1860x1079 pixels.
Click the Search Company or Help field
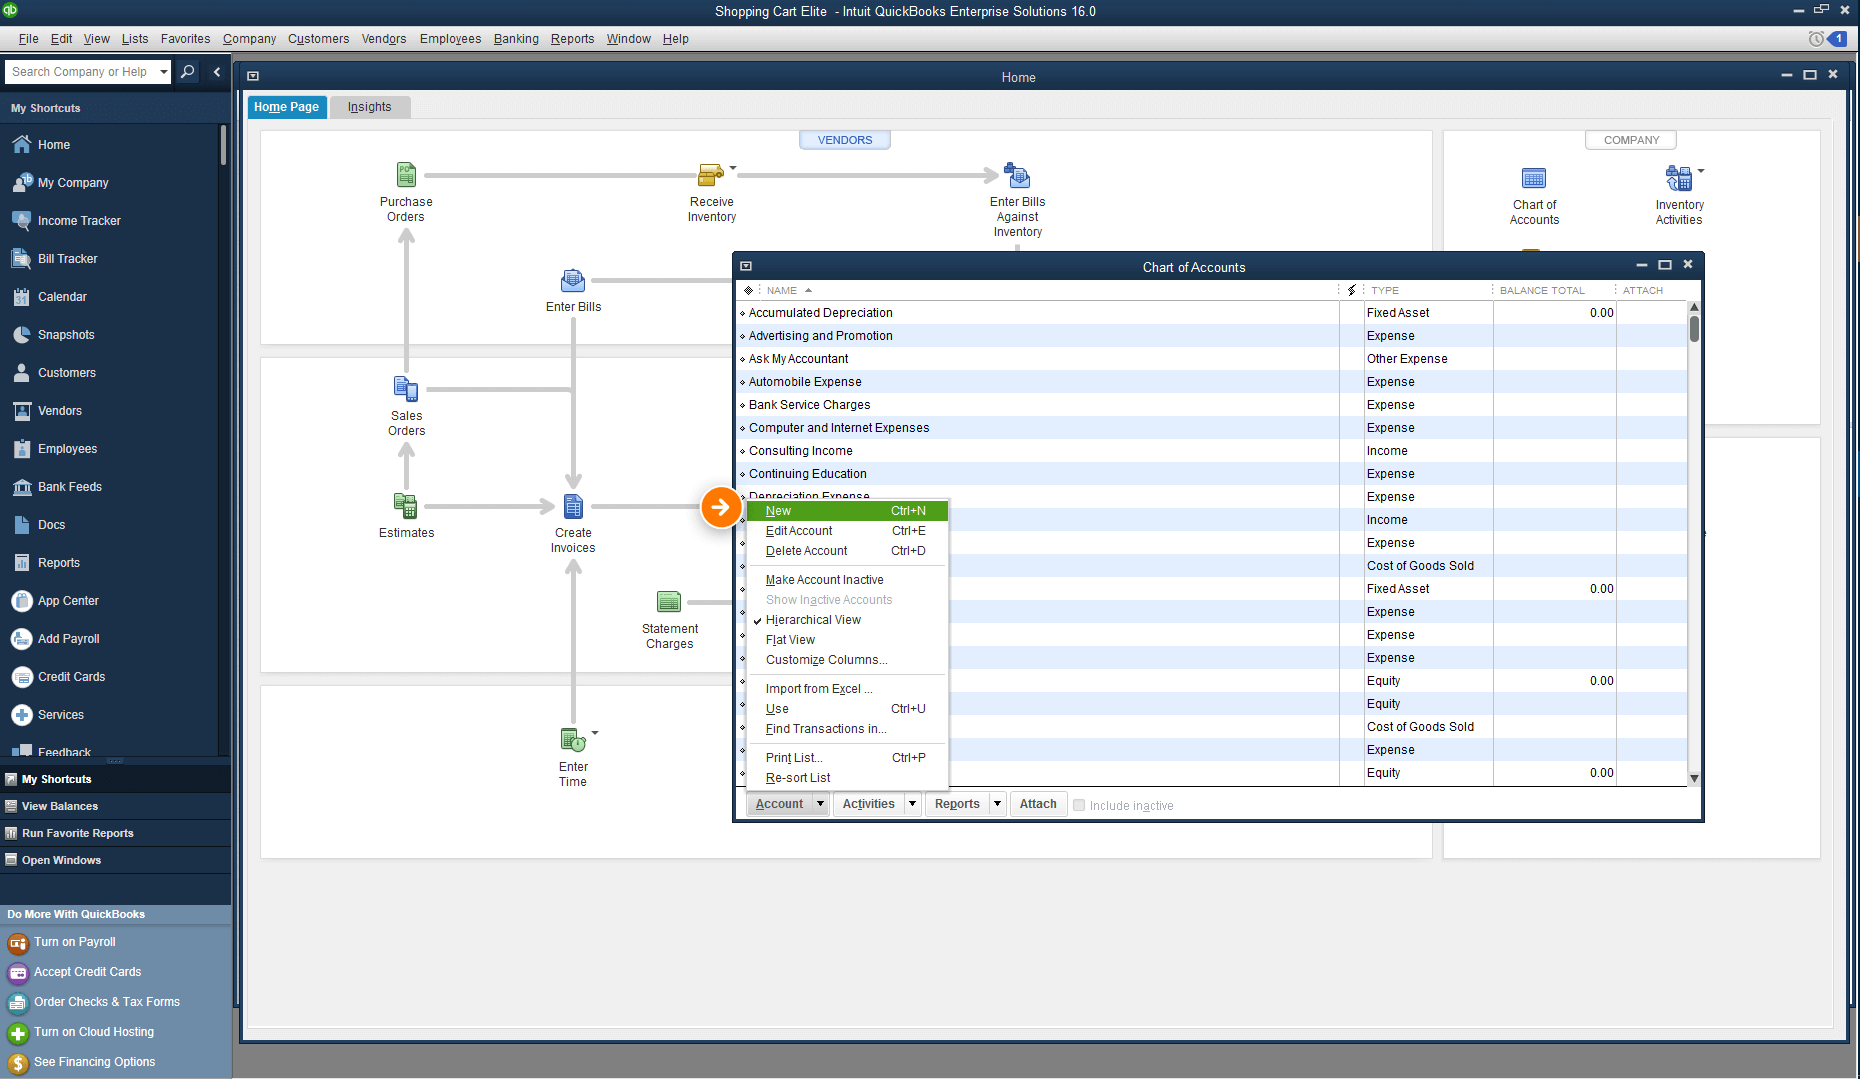click(80, 72)
